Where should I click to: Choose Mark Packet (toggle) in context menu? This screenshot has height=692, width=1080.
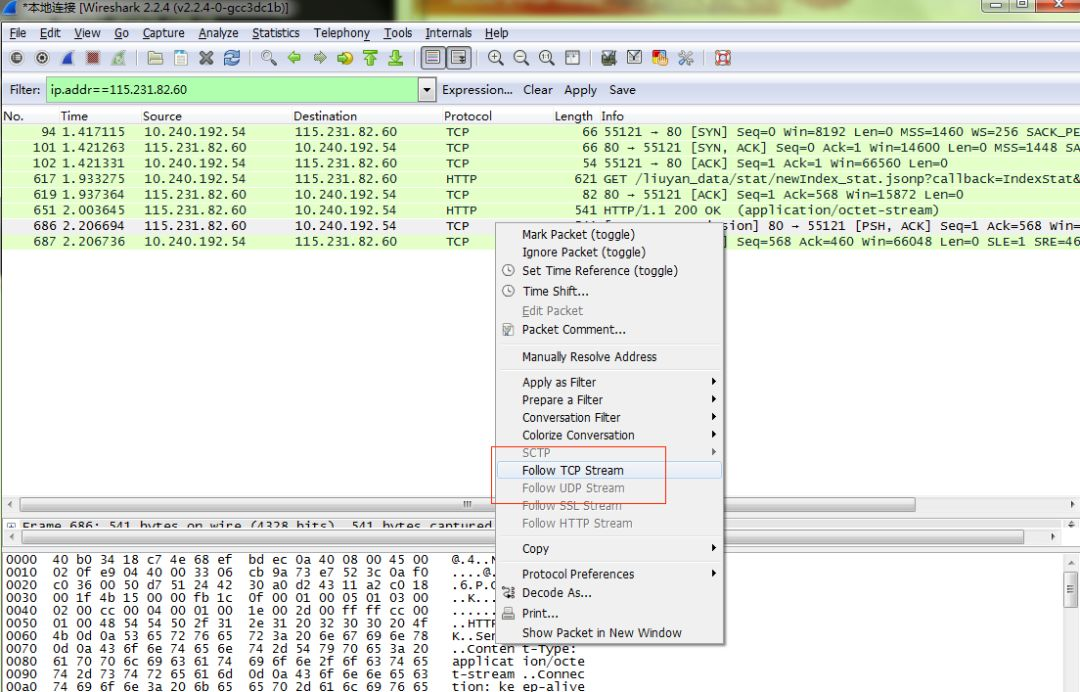pos(577,234)
